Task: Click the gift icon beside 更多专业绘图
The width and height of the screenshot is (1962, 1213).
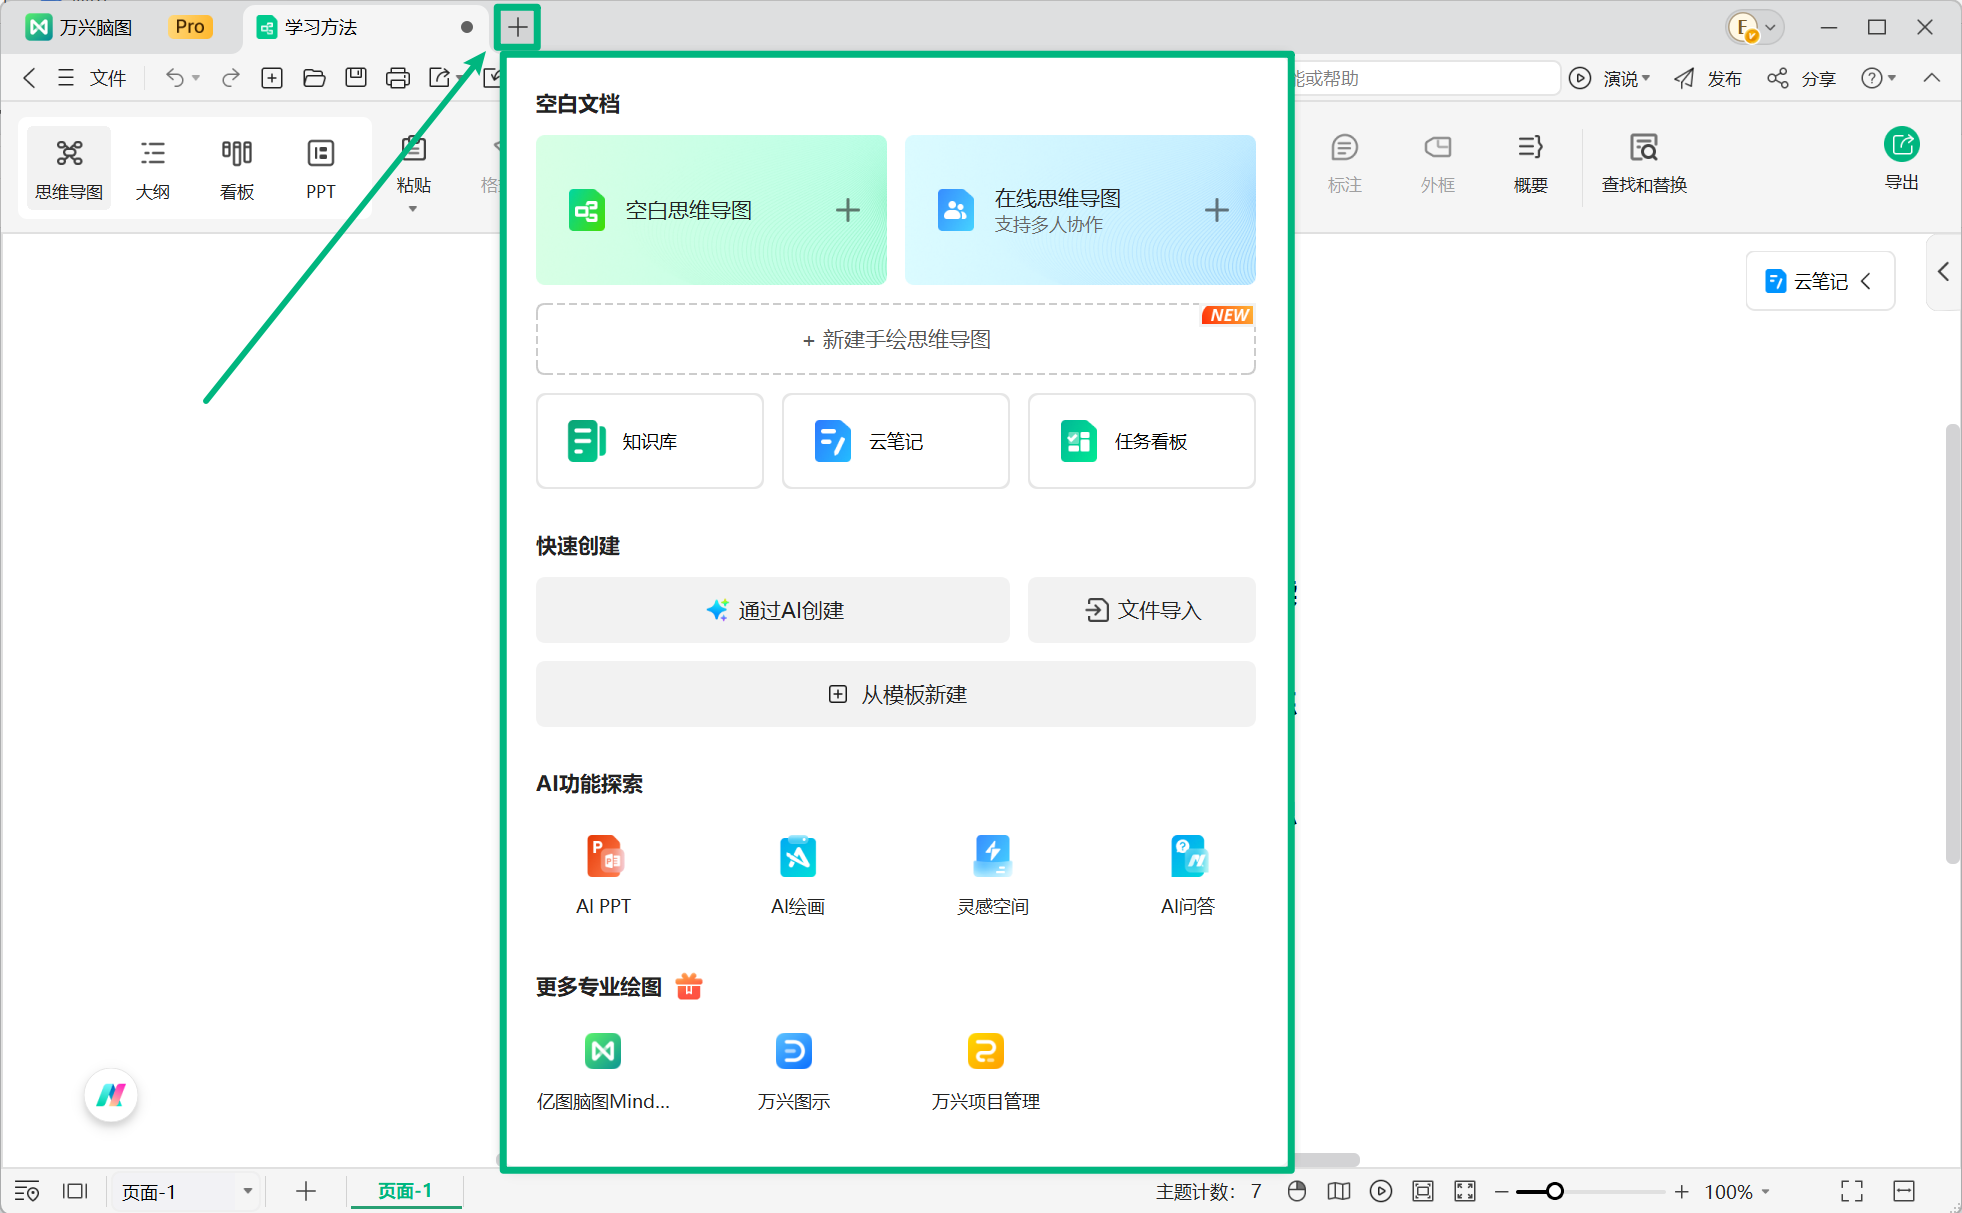Action: [x=689, y=986]
